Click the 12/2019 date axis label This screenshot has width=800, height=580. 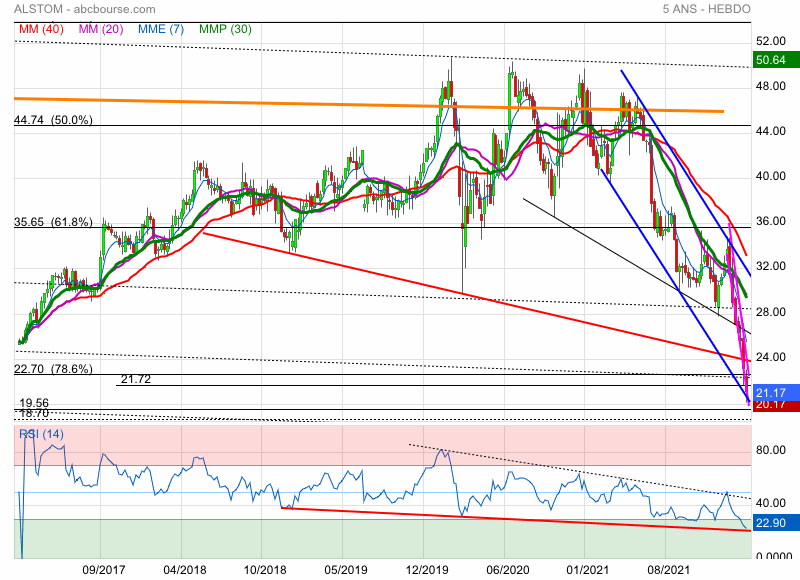pyautogui.click(x=427, y=569)
